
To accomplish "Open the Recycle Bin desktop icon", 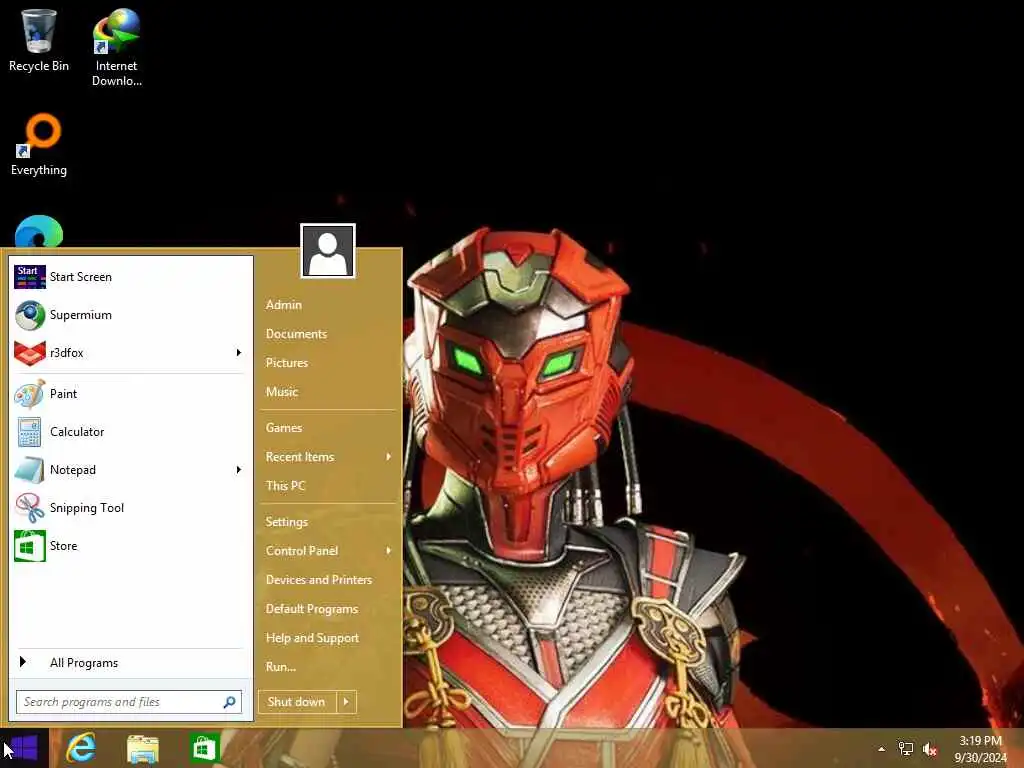I will [x=39, y=40].
